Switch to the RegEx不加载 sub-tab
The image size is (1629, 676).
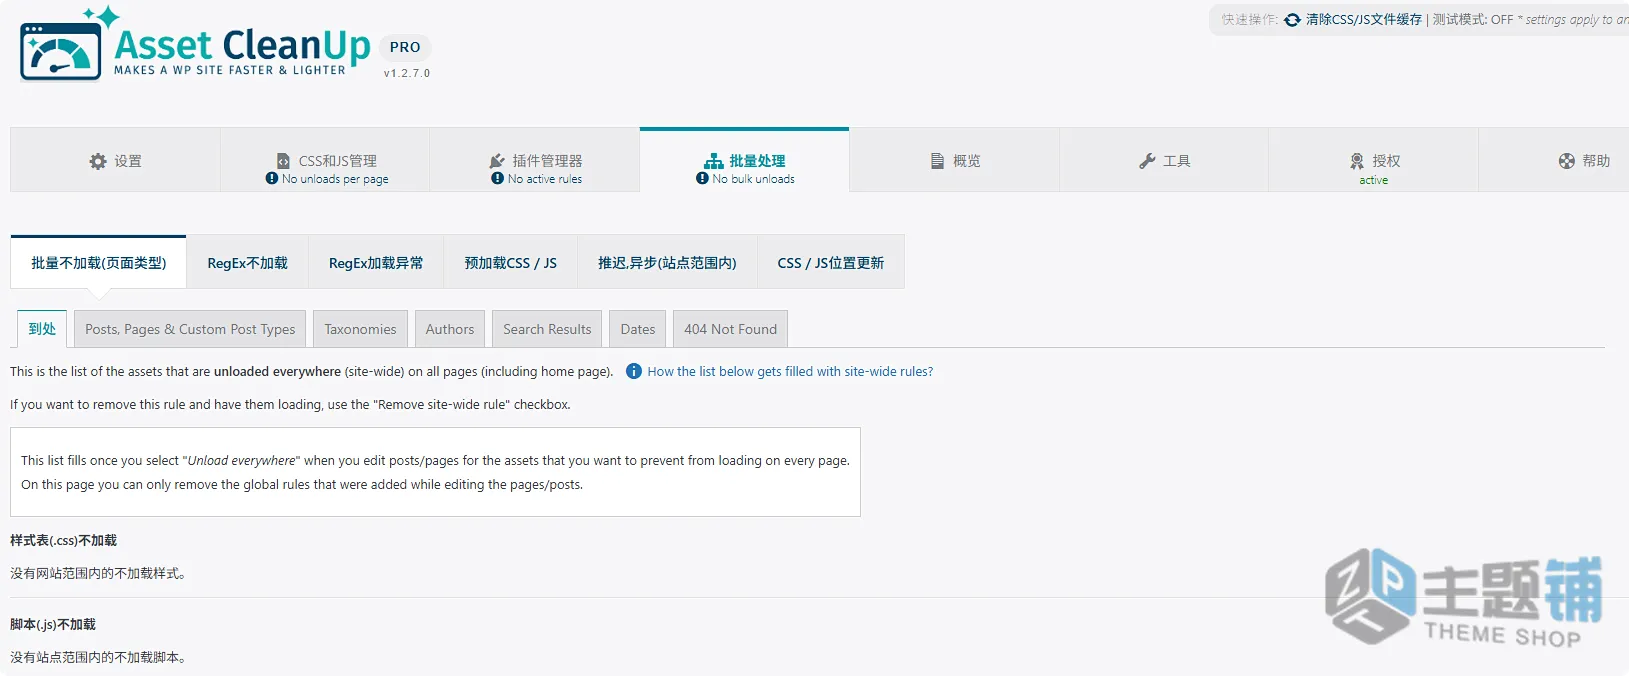[248, 263]
